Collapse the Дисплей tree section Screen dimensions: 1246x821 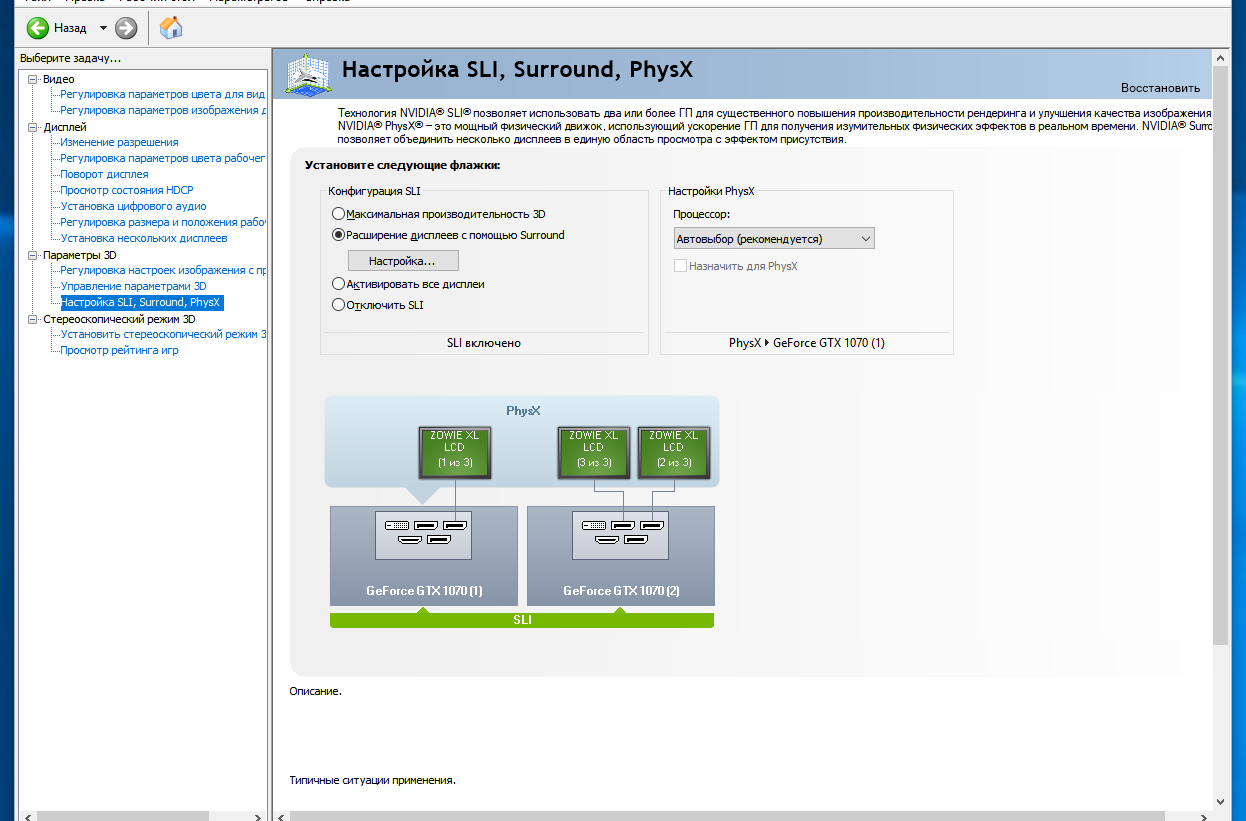(33, 127)
